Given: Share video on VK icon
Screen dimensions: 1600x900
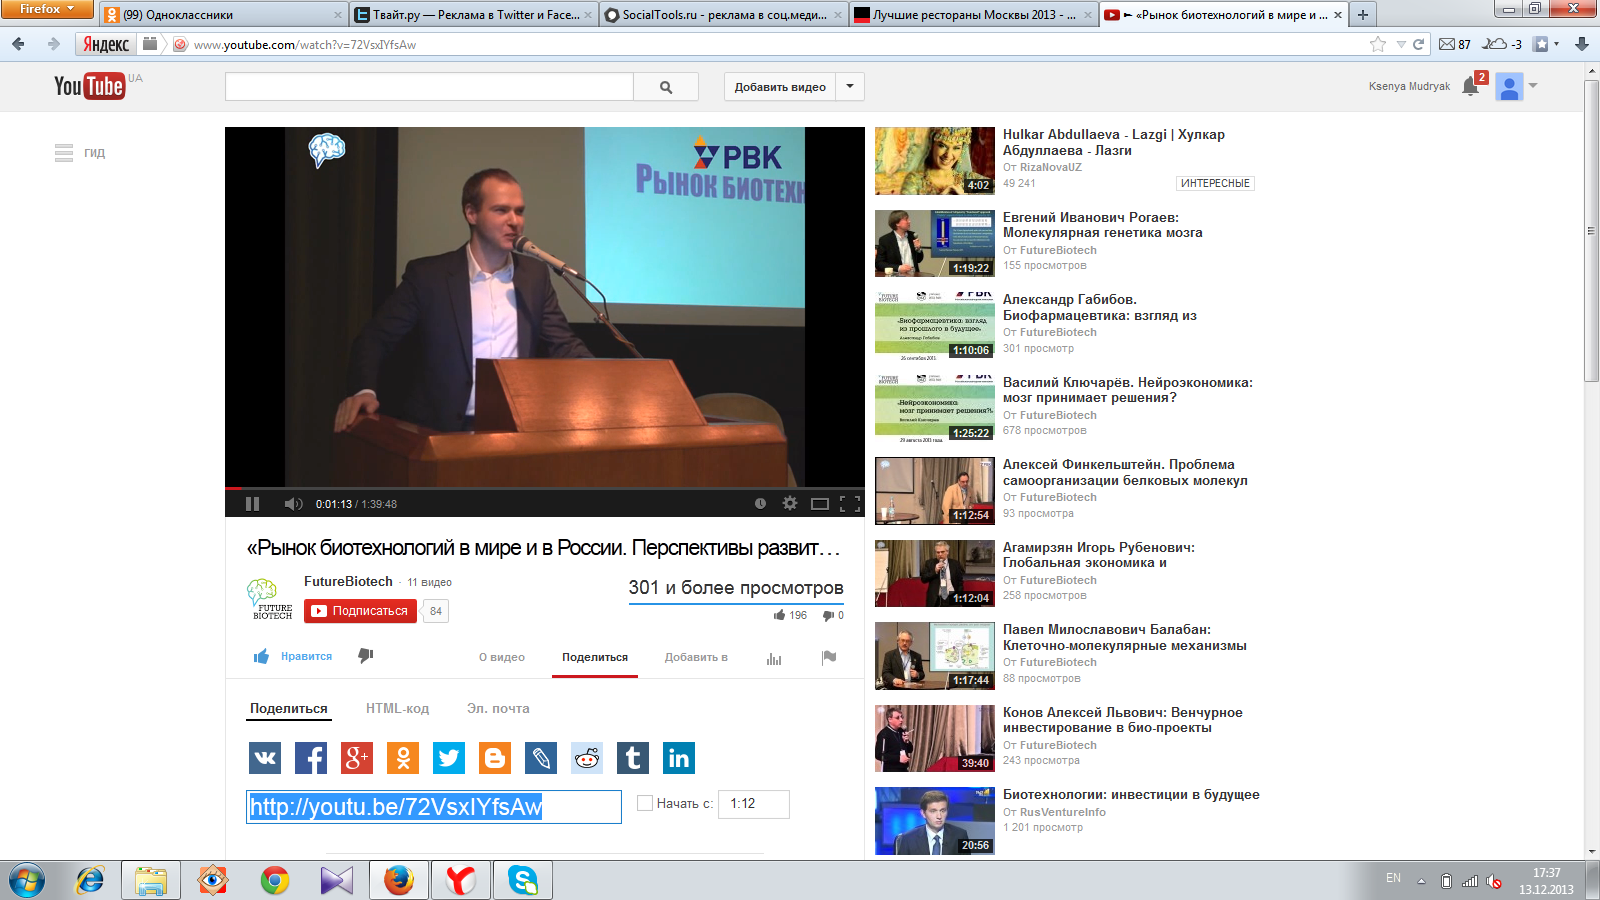Looking at the screenshot, I should (265, 758).
